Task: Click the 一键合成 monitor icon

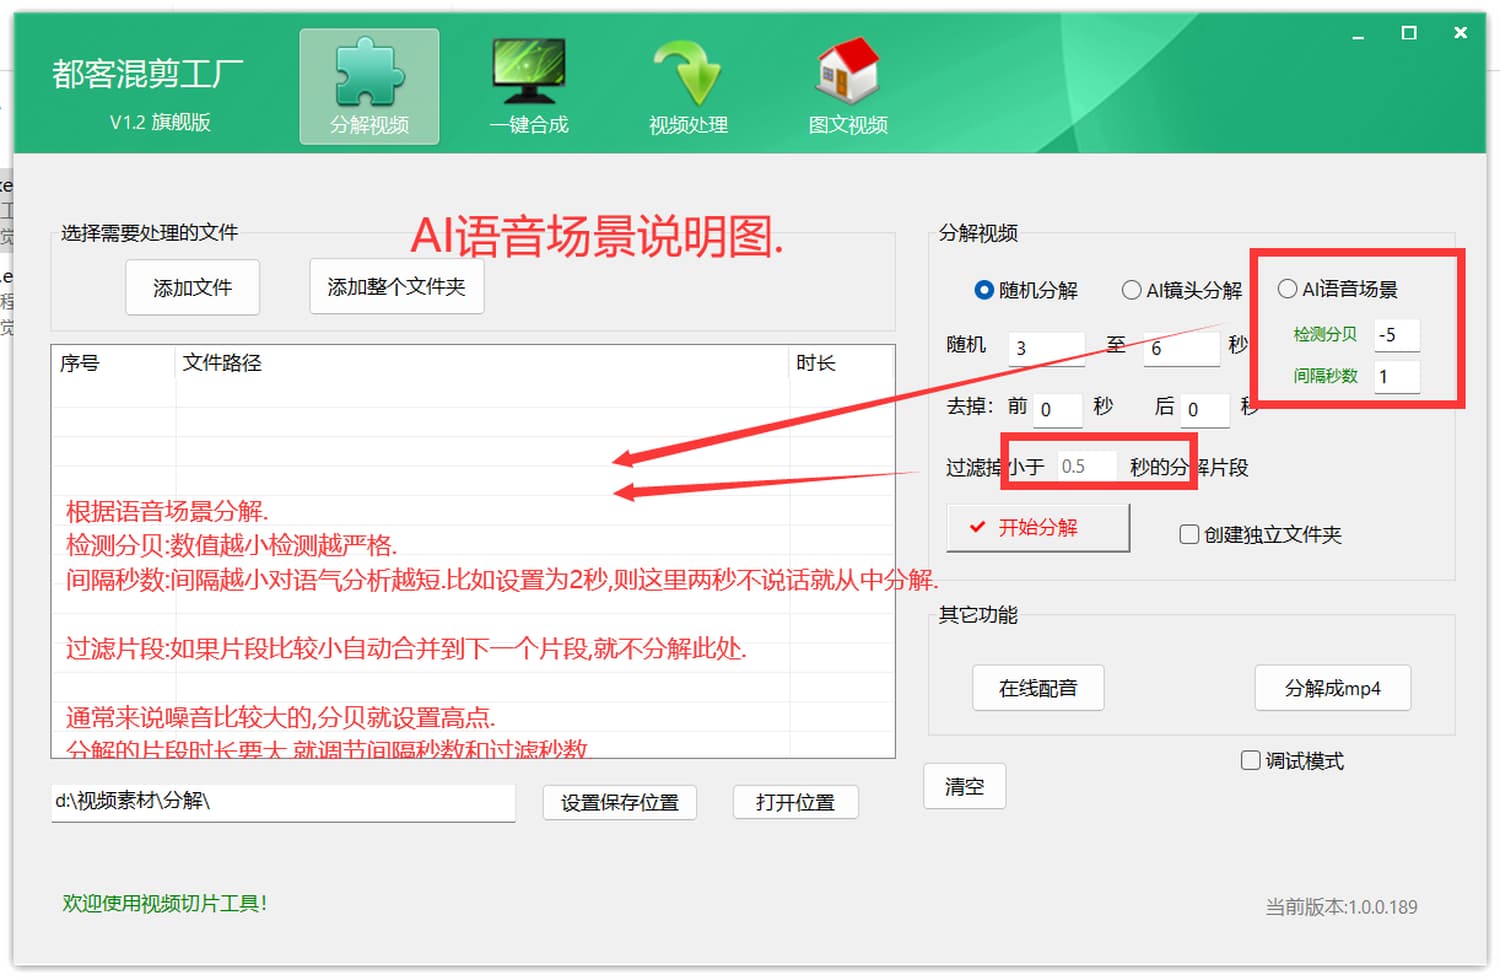Action: click(x=528, y=87)
